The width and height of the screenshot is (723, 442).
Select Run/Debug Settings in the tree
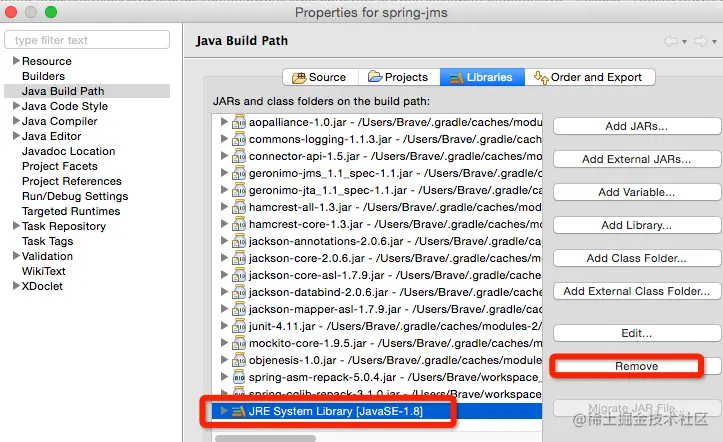coord(75,196)
